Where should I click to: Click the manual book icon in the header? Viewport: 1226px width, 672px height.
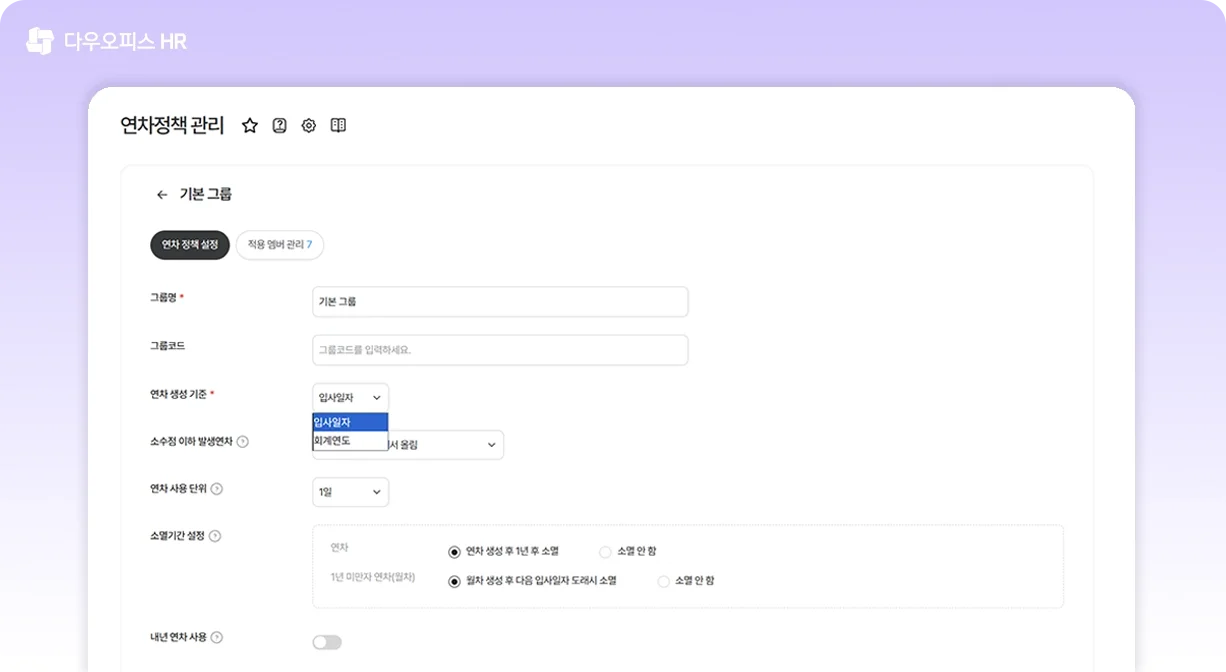click(337, 125)
